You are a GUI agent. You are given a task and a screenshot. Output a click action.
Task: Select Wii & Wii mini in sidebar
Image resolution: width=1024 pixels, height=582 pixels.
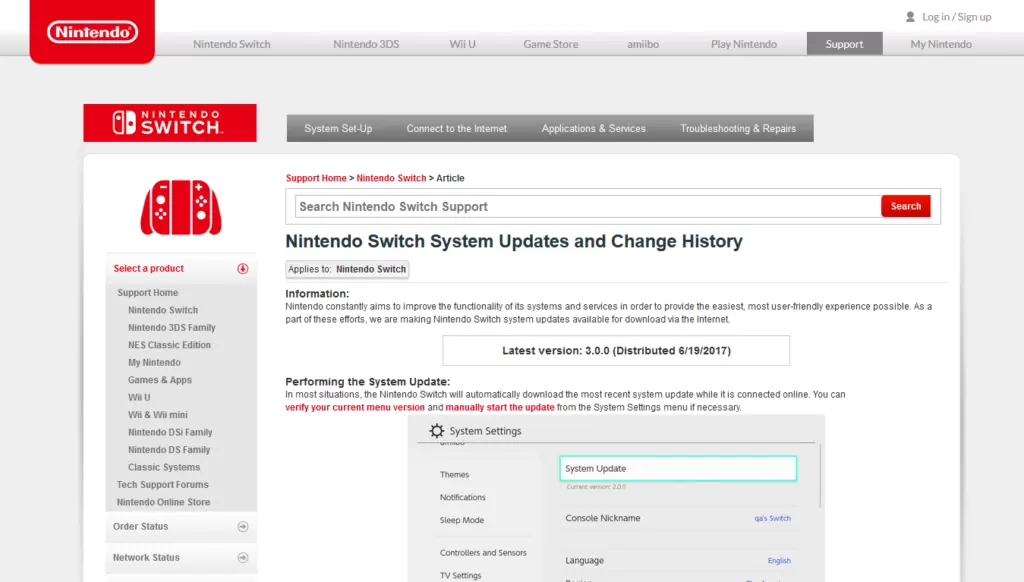pos(157,415)
